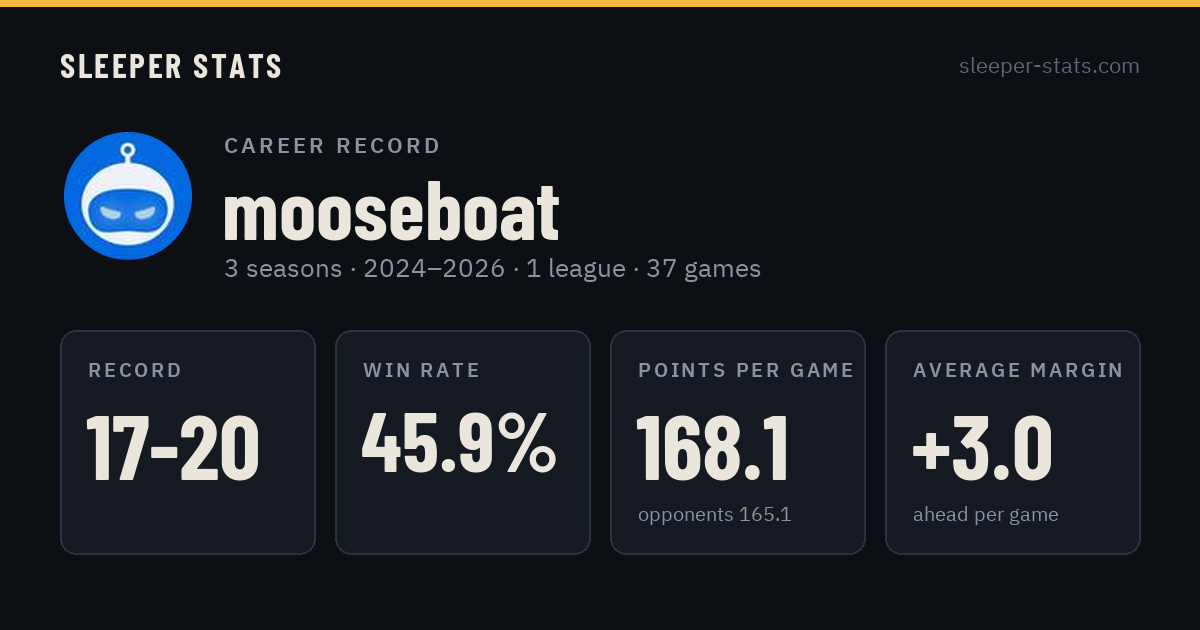
Task: Click the 168.1 points value
Action: point(713,449)
